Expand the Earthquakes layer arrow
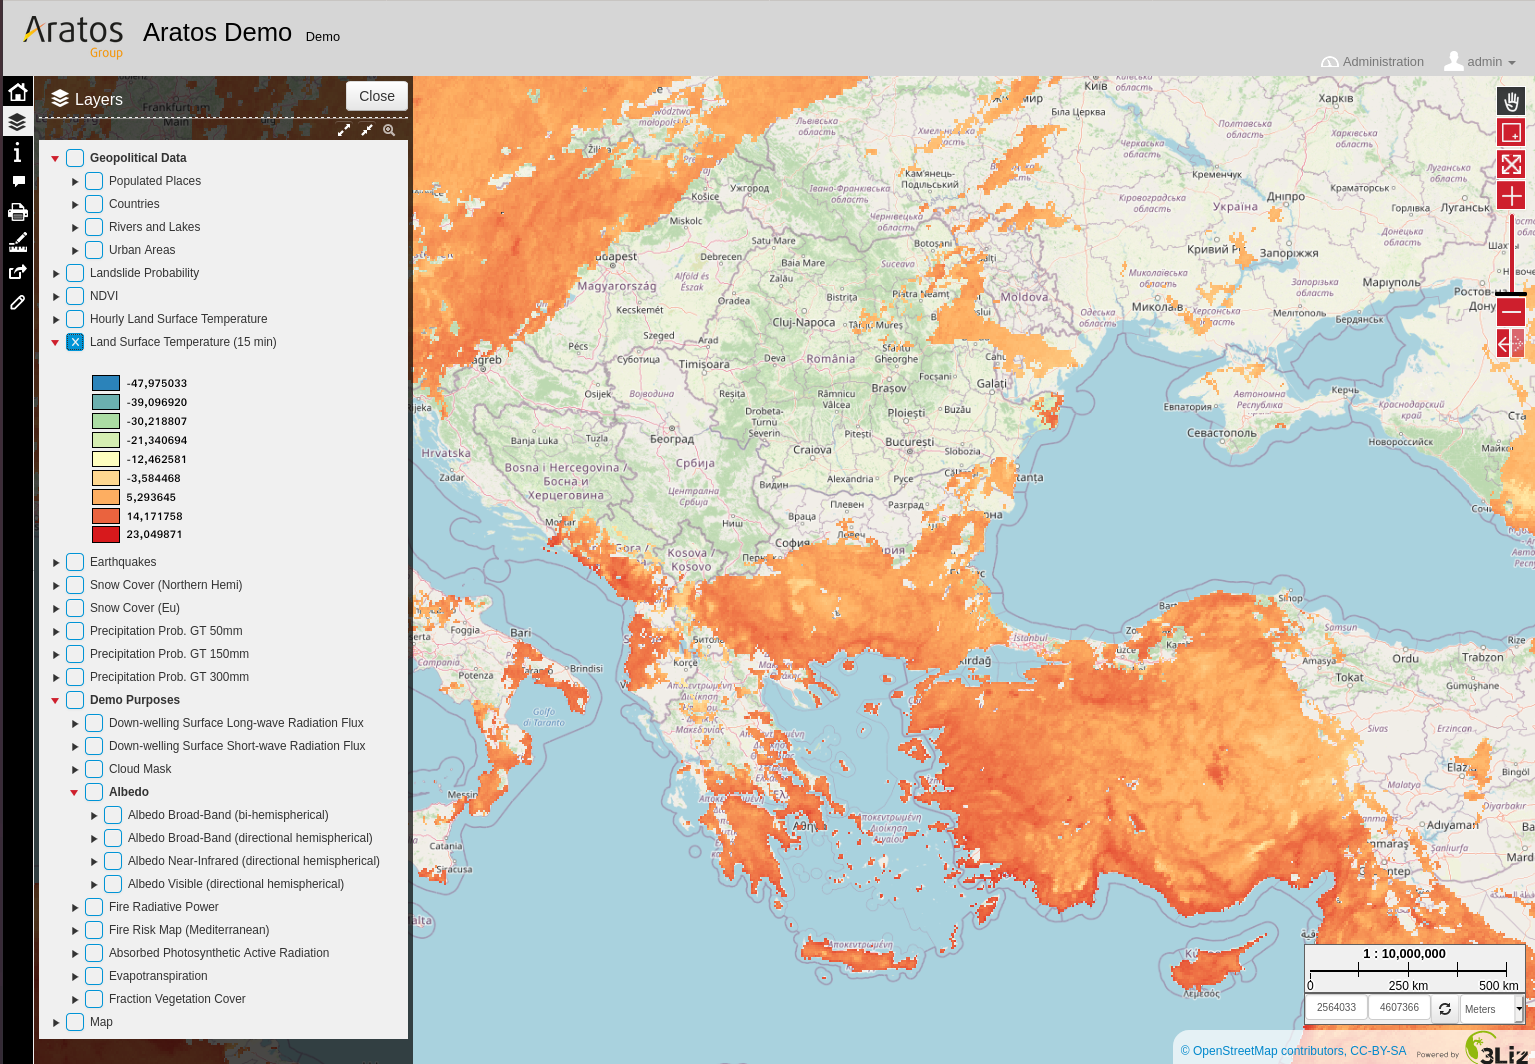The height and width of the screenshot is (1064, 1535). [56, 562]
